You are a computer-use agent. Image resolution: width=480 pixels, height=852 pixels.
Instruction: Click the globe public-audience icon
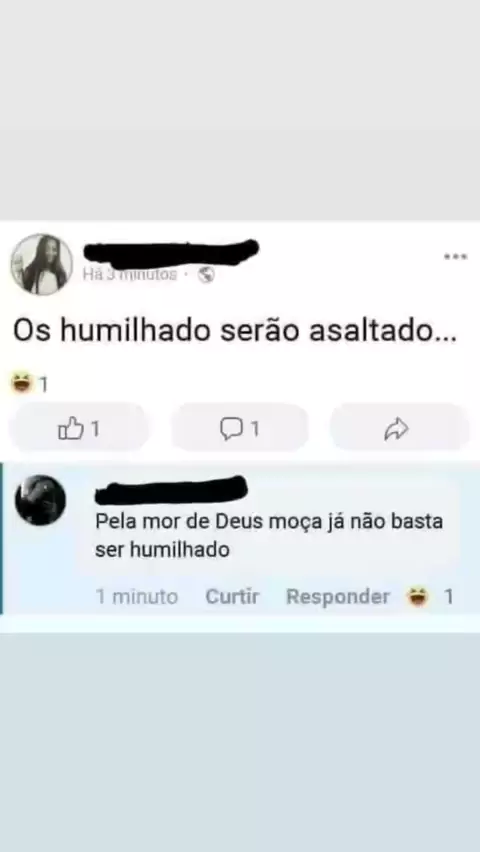tap(206, 275)
